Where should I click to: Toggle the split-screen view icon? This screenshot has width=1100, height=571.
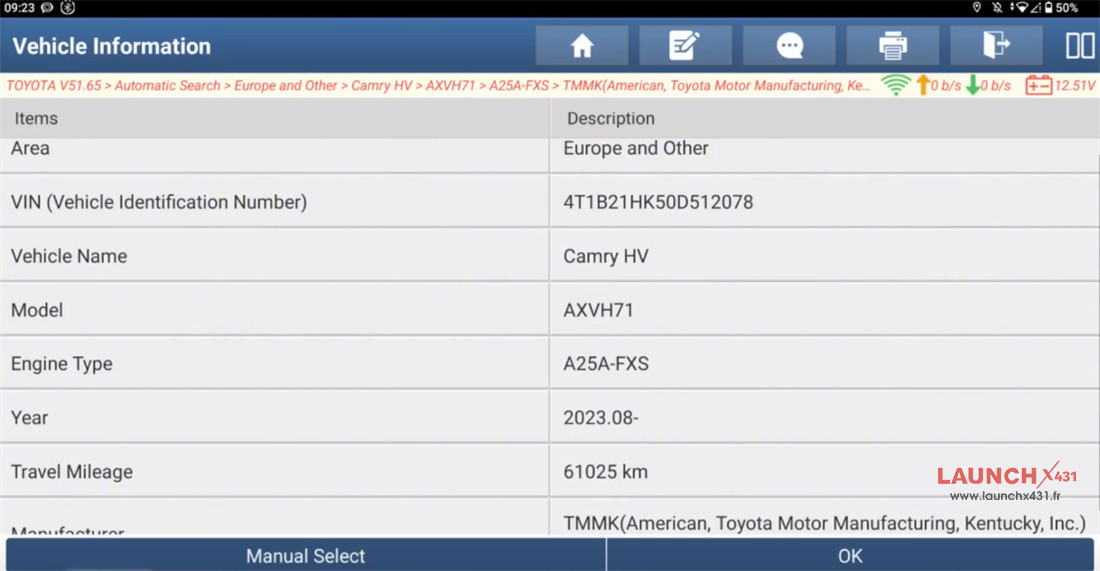coord(1080,46)
